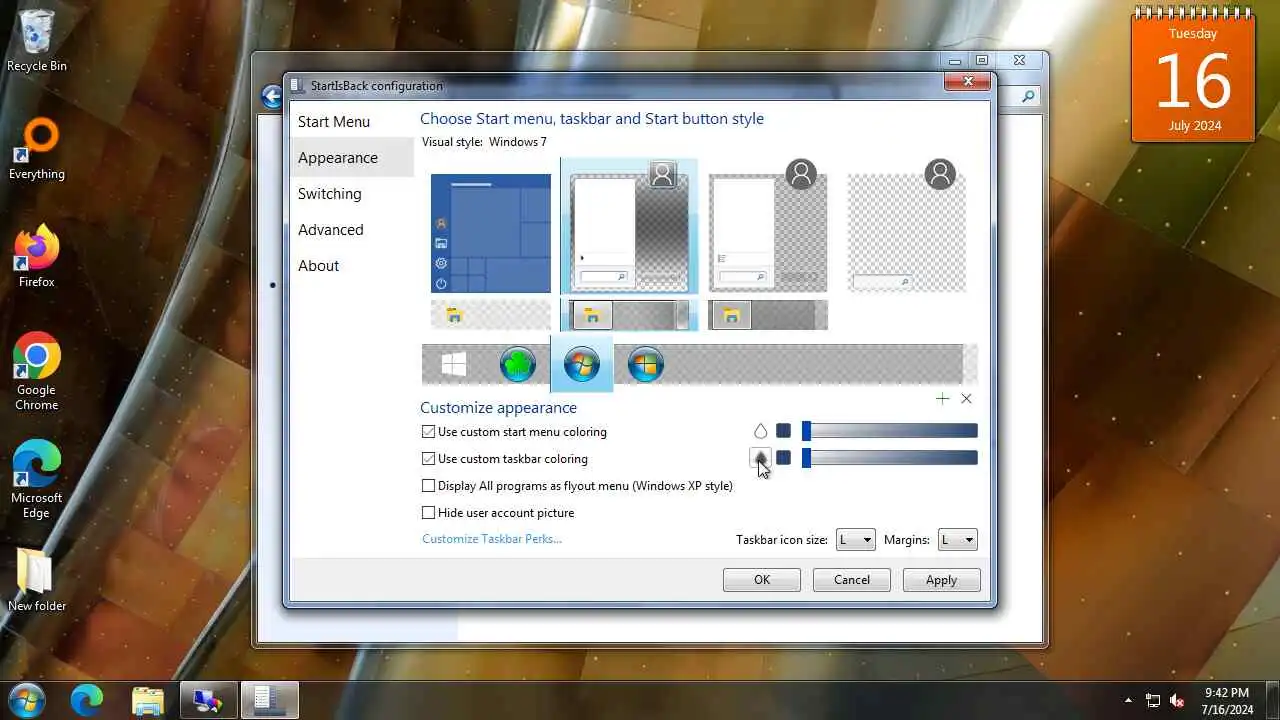Viewport: 1280px width, 720px height.
Task: Toggle Use custom taskbar coloring
Action: pos(505,459)
